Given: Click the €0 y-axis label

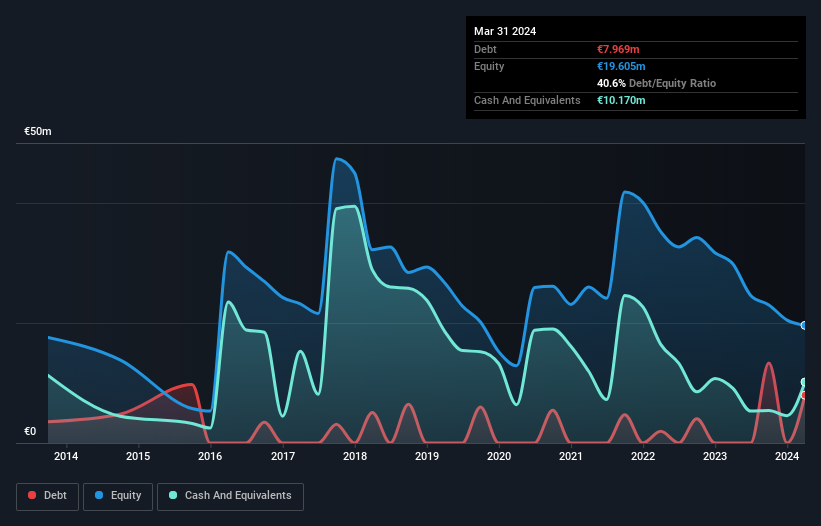Looking at the screenshot, I should pos(30,432).
